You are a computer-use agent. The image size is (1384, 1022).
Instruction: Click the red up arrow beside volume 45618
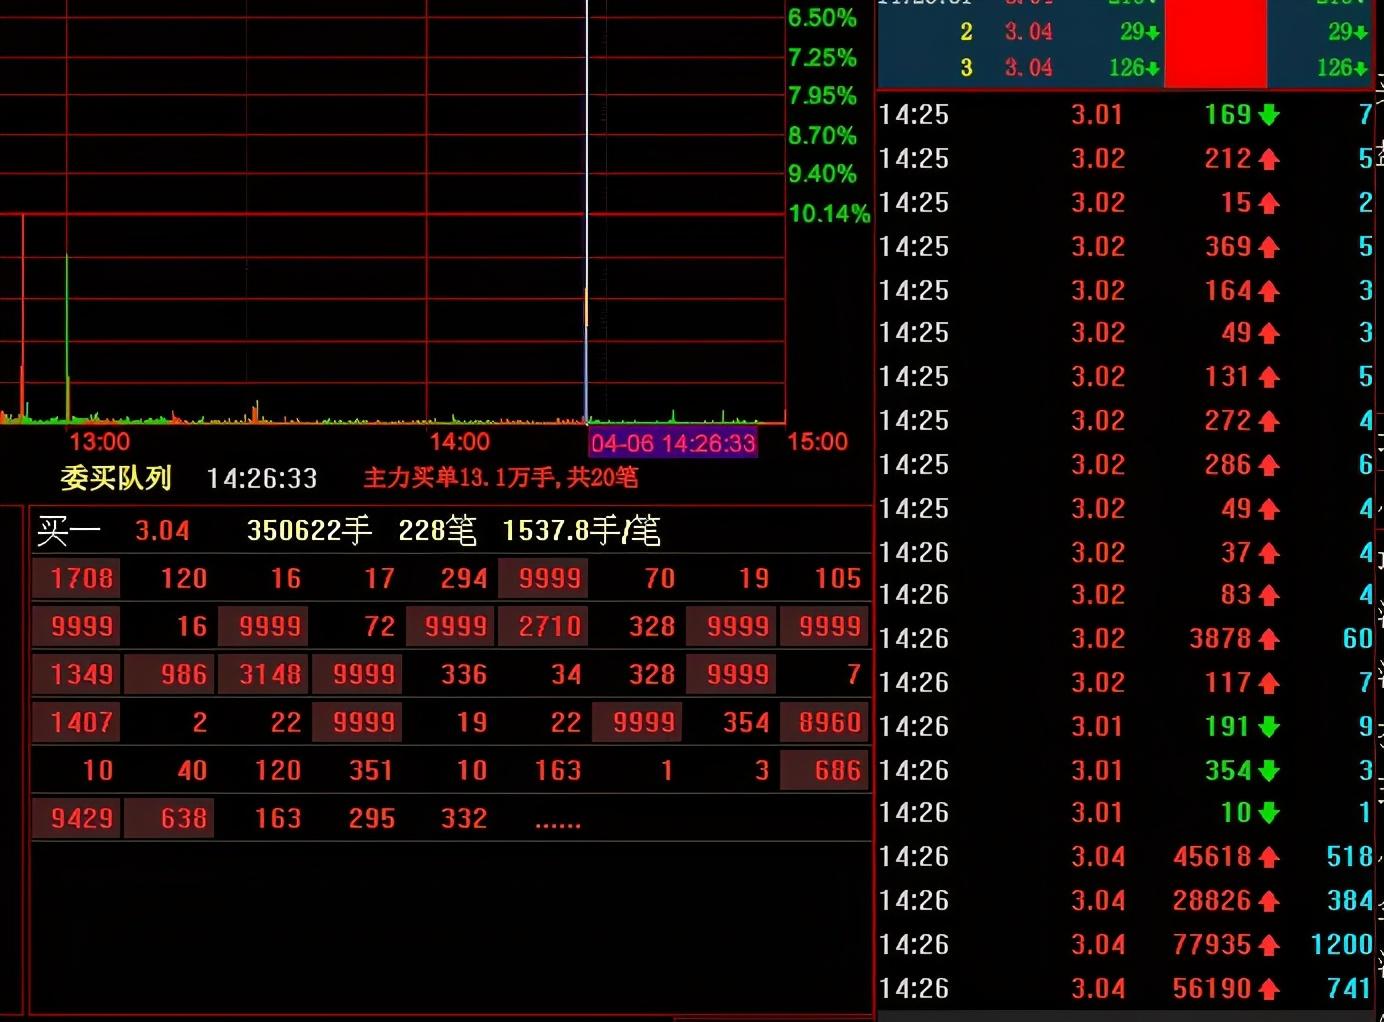1269,857
